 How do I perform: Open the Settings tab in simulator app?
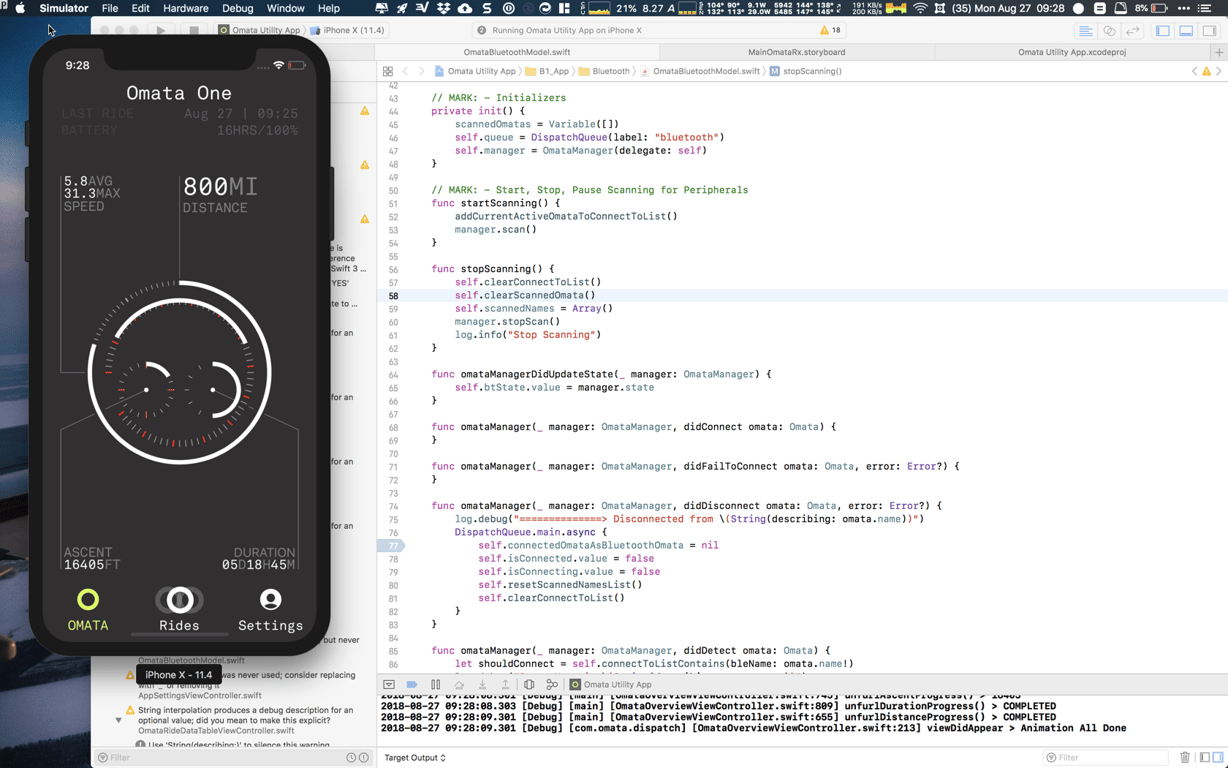tap(270, 610)
